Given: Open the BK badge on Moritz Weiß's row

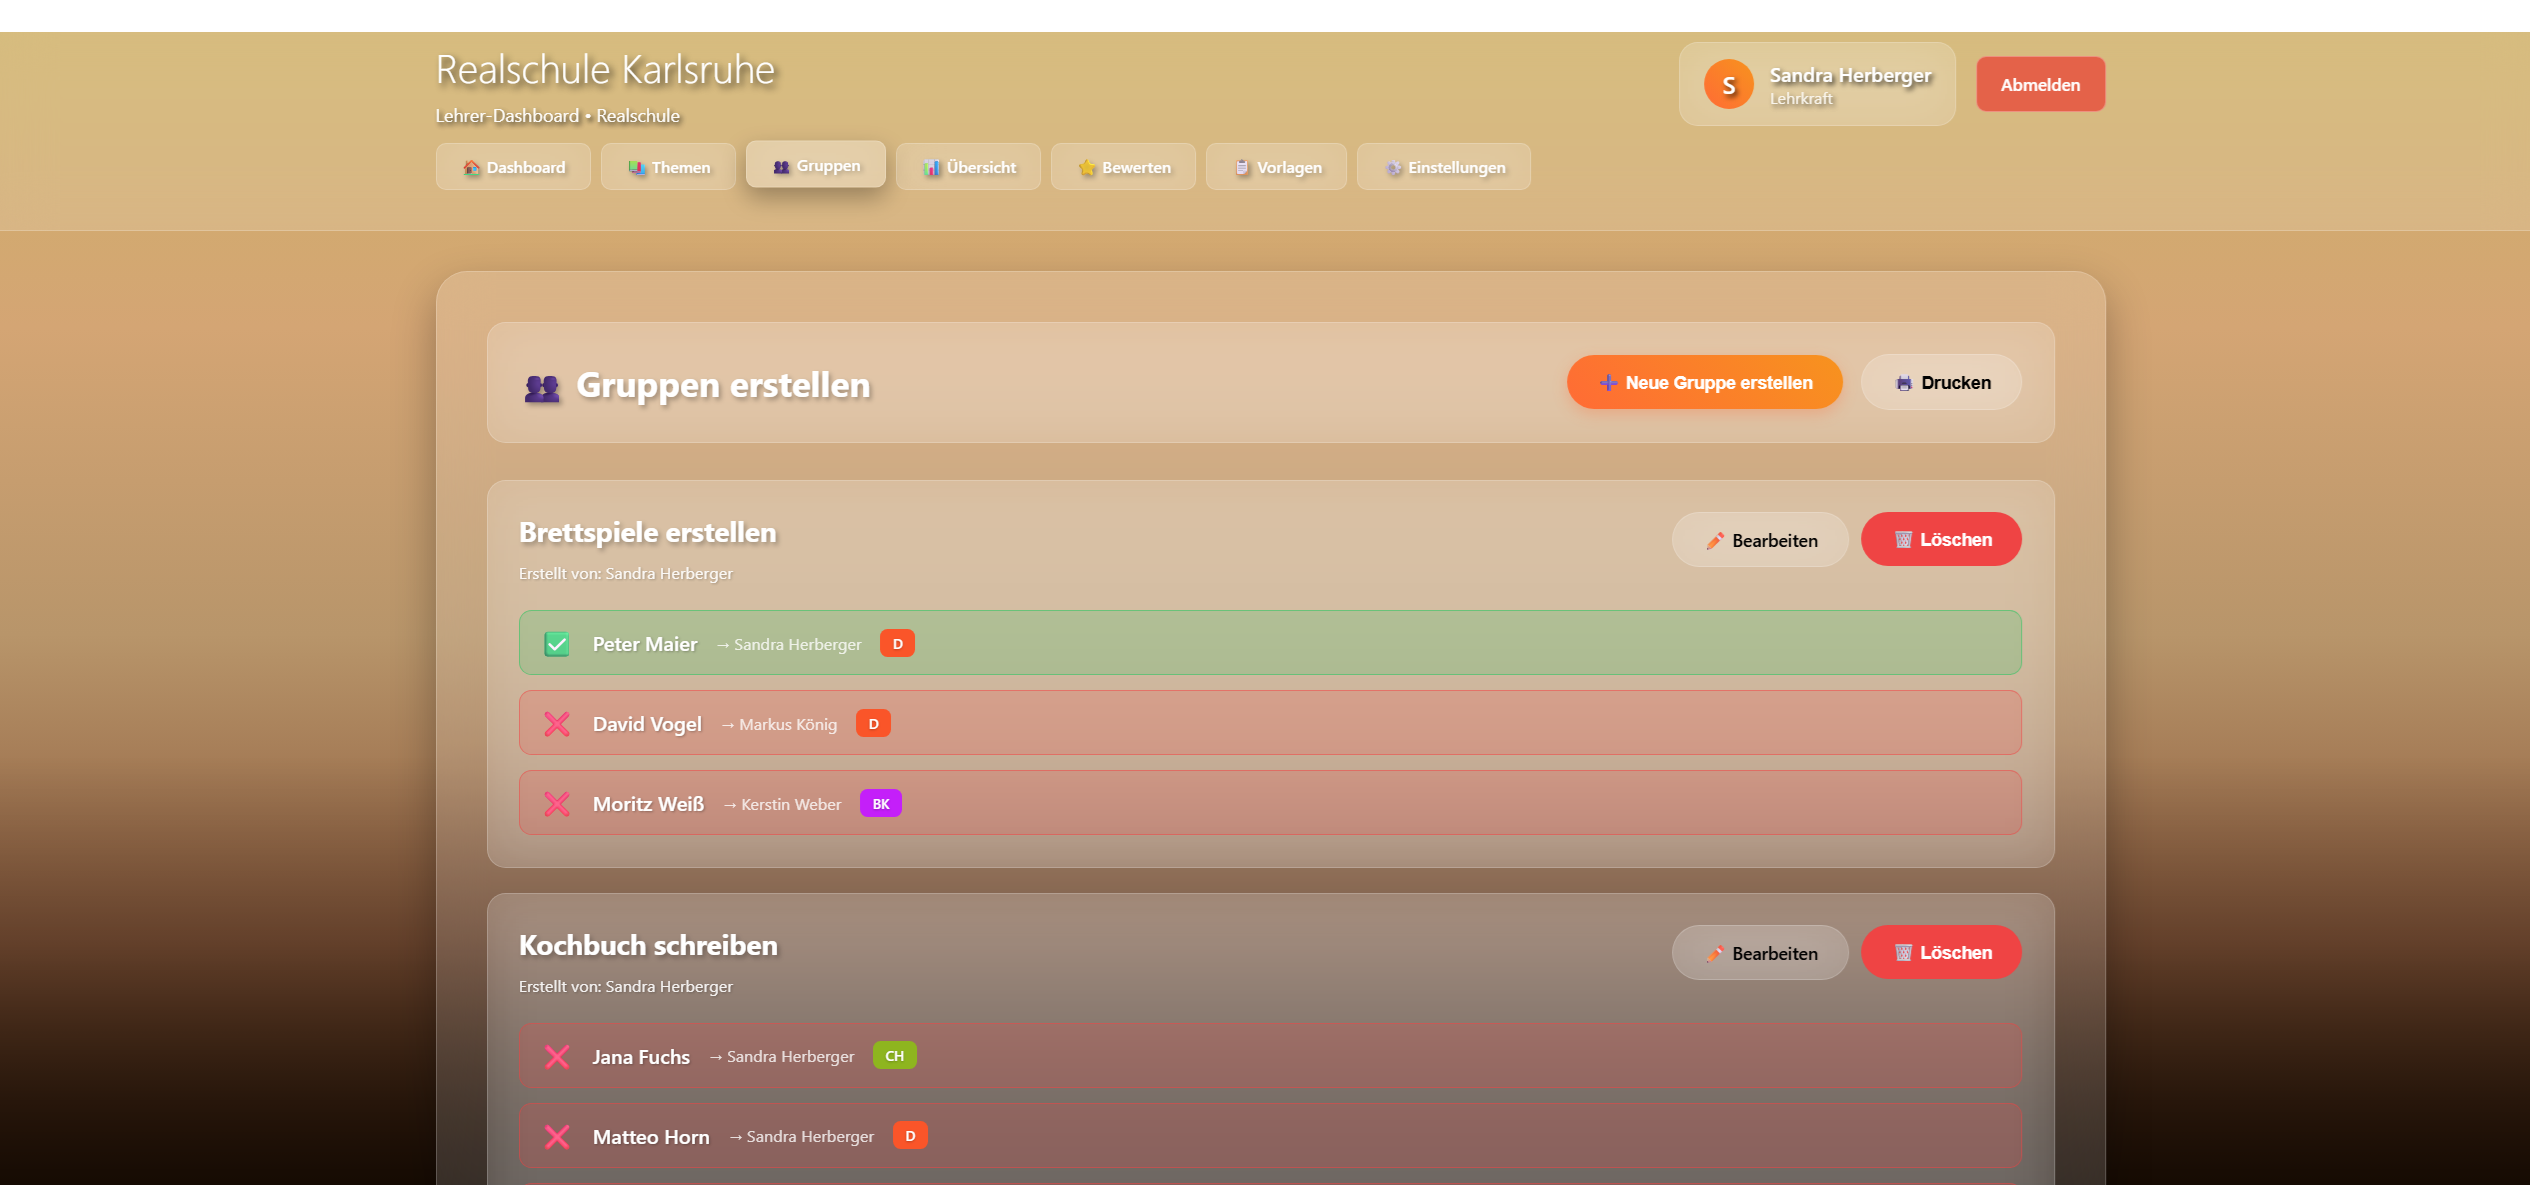Looking at the screenshot, I should pos(881,803).
